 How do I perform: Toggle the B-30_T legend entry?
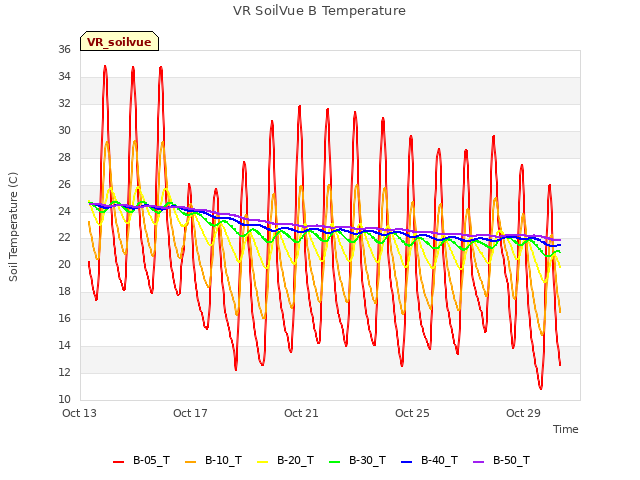(x=357, y=461)
